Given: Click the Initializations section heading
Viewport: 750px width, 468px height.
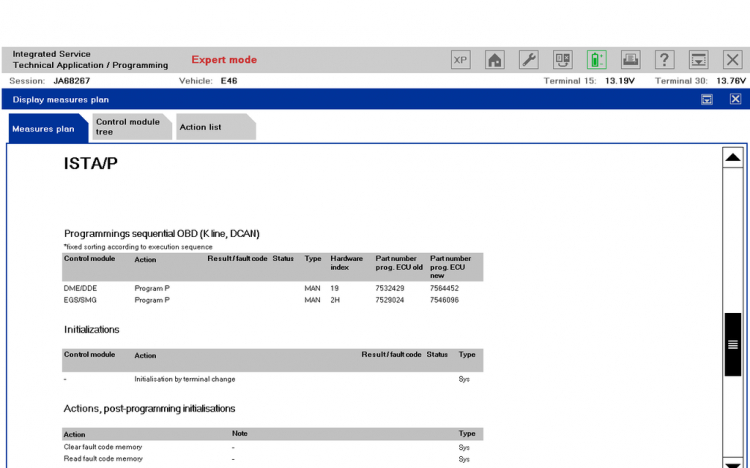Looking at the screenshot, I should 91,329.
